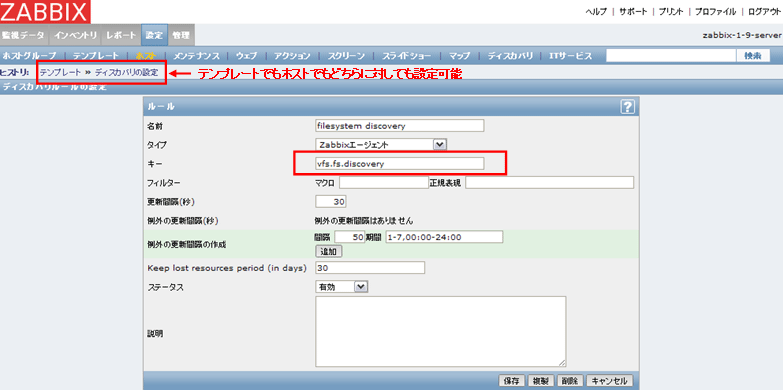Focus the 説明 text area
Screen dimensions: 783x390
pyautogui.click(x=440, y=331)
